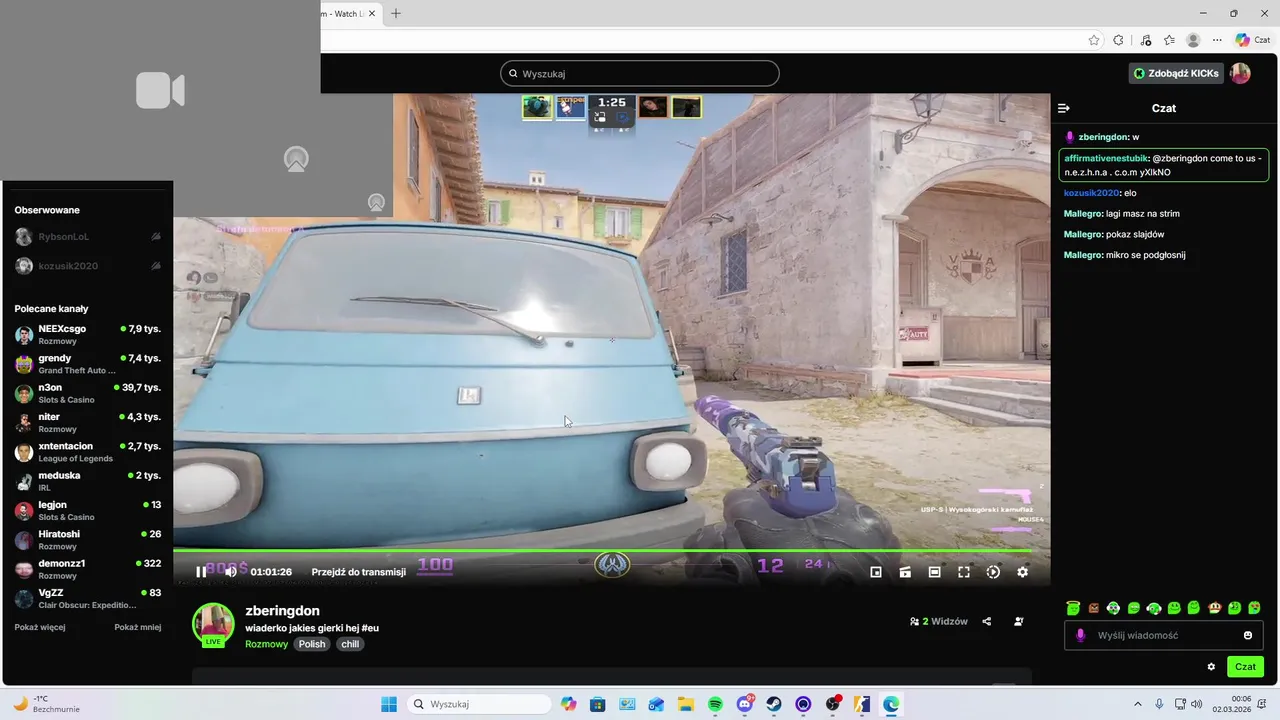Open user profile avatar menu
Screen dimensions: 1280x720
click(1240, 73)
